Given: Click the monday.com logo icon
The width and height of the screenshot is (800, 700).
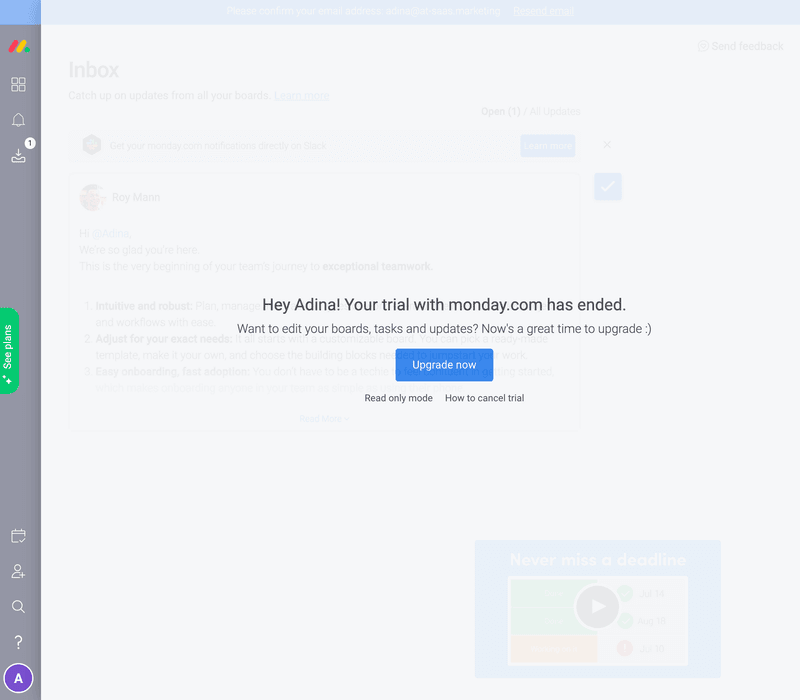Looking at the screenshot, I should pyautogui.click(x=18, y=46).
